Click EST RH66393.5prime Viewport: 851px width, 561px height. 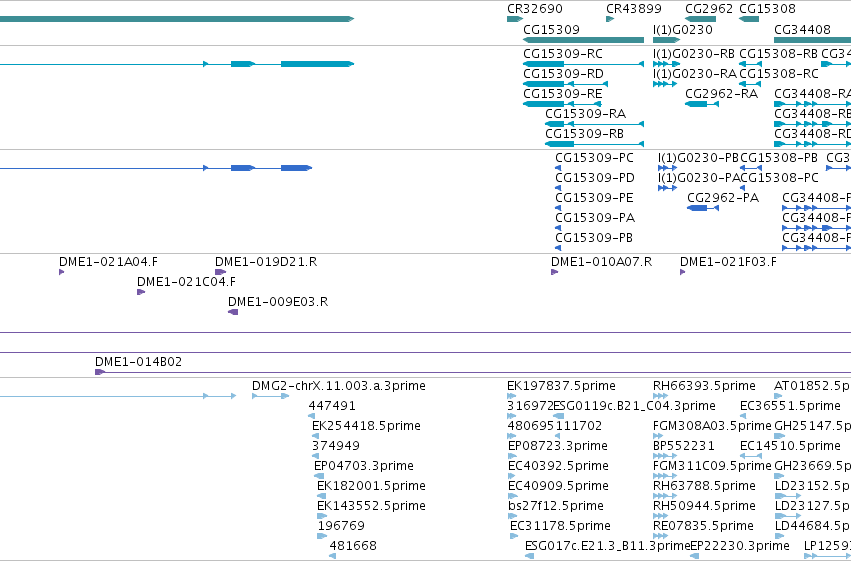pyautogui.click(x=661, y=397)
